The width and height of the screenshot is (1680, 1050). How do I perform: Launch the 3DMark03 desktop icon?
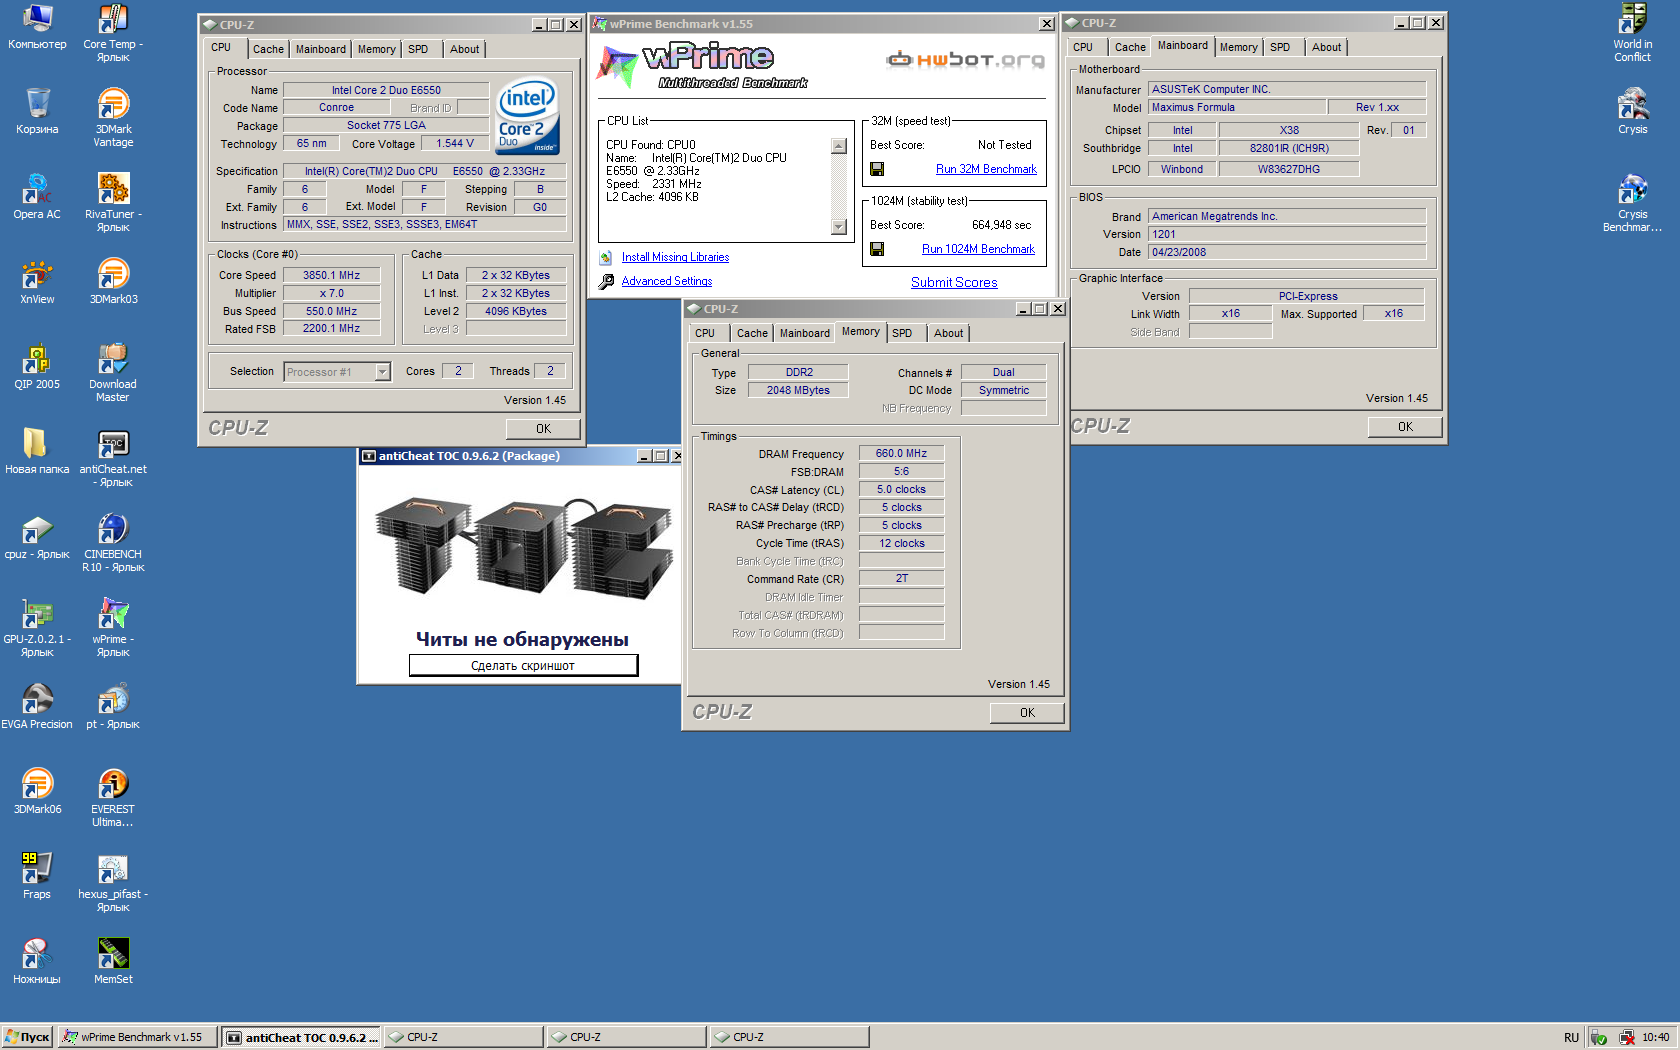tap(113, 274)
